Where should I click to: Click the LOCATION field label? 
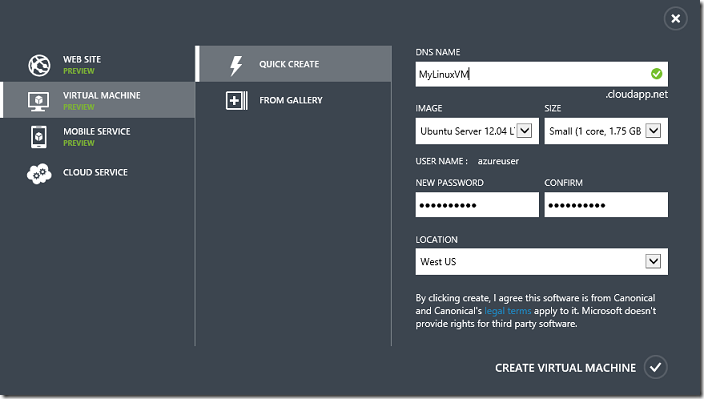pos(436,240)
